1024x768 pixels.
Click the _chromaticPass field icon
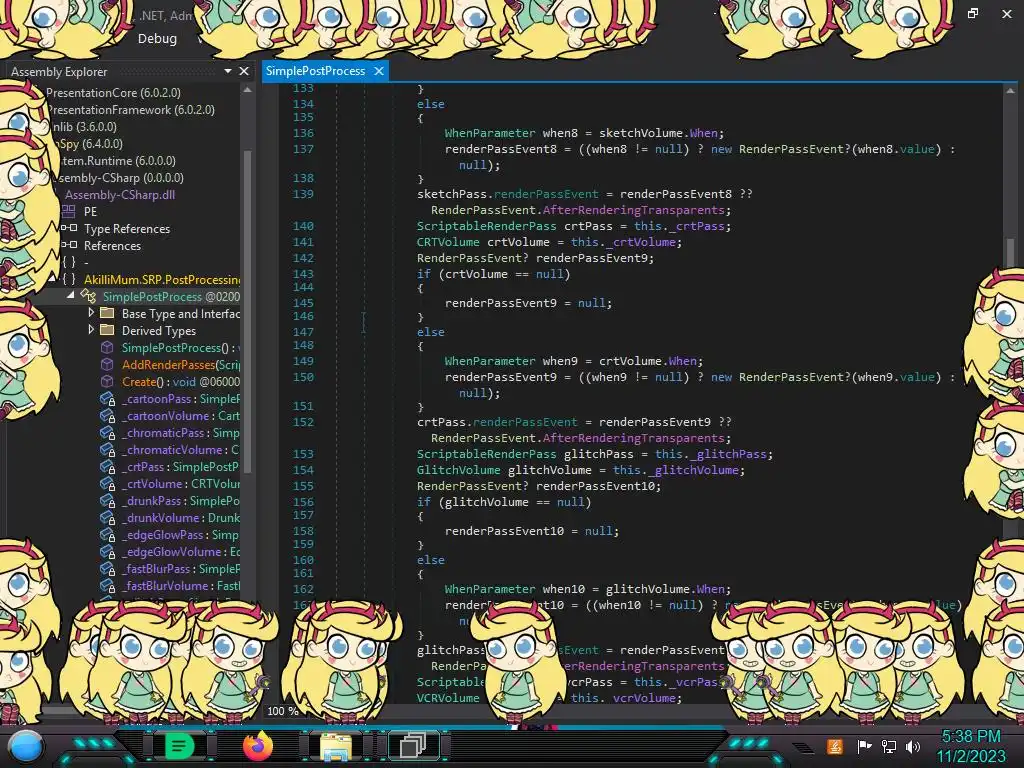click(108, 432)
